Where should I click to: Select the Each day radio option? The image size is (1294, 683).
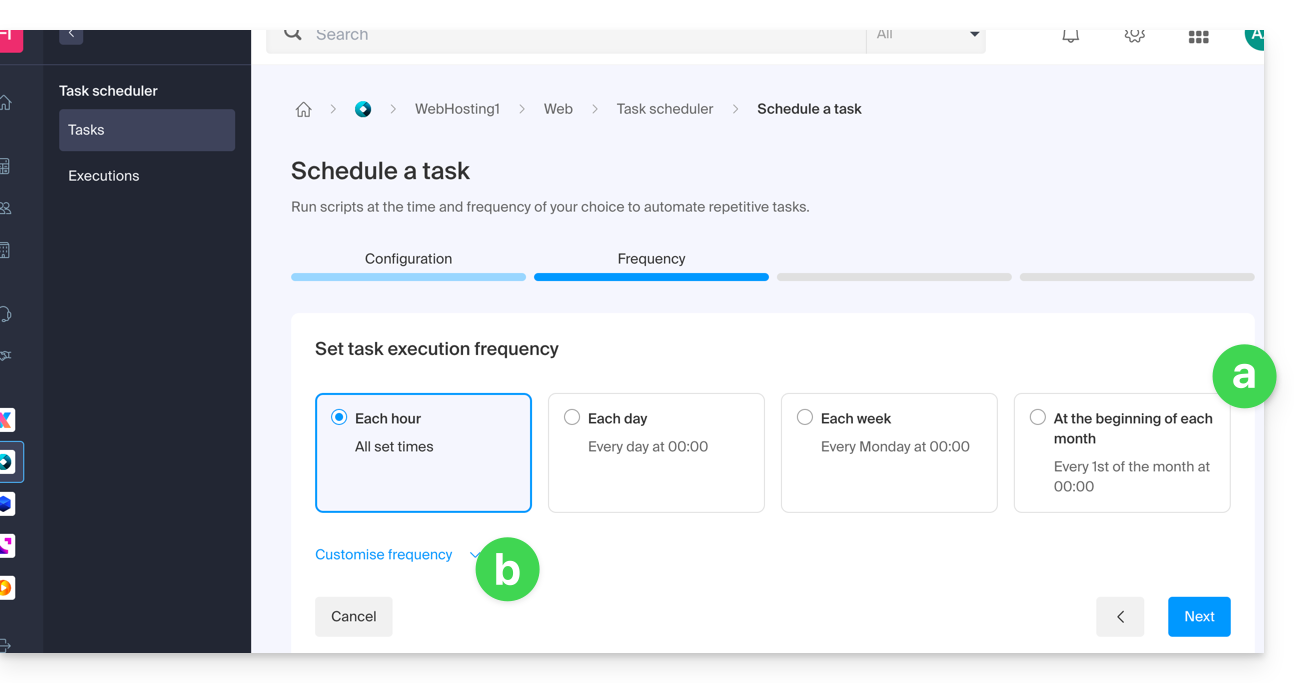pyautogui.click(x=572, y=418)
